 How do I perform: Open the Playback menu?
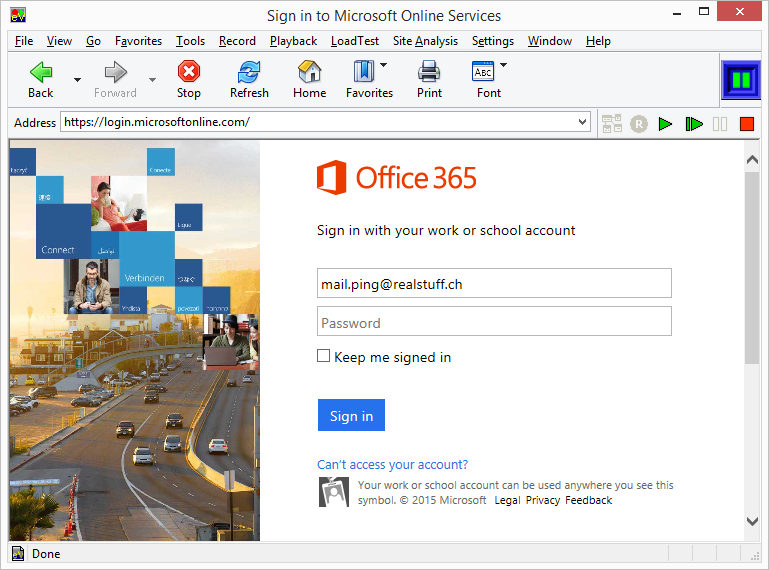coord(293,41)
